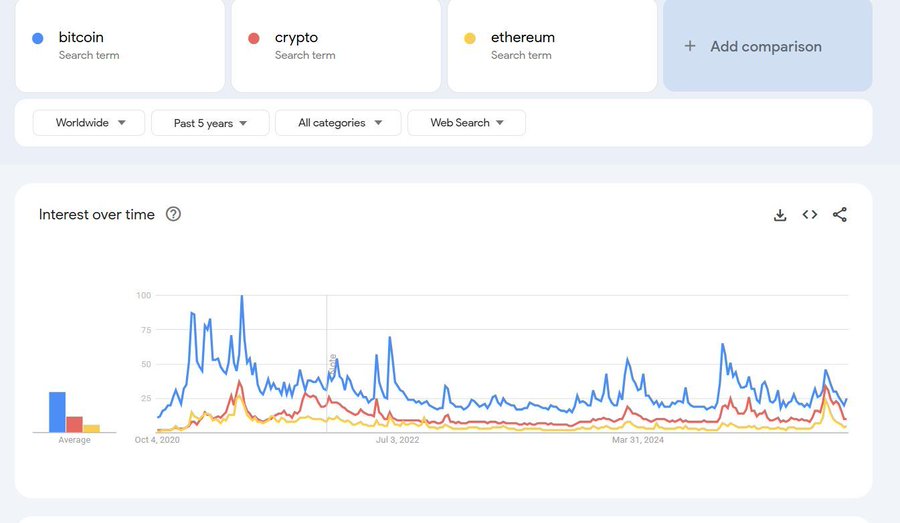
Task: Select the bitcoin search term card
Action: [120, 46]
